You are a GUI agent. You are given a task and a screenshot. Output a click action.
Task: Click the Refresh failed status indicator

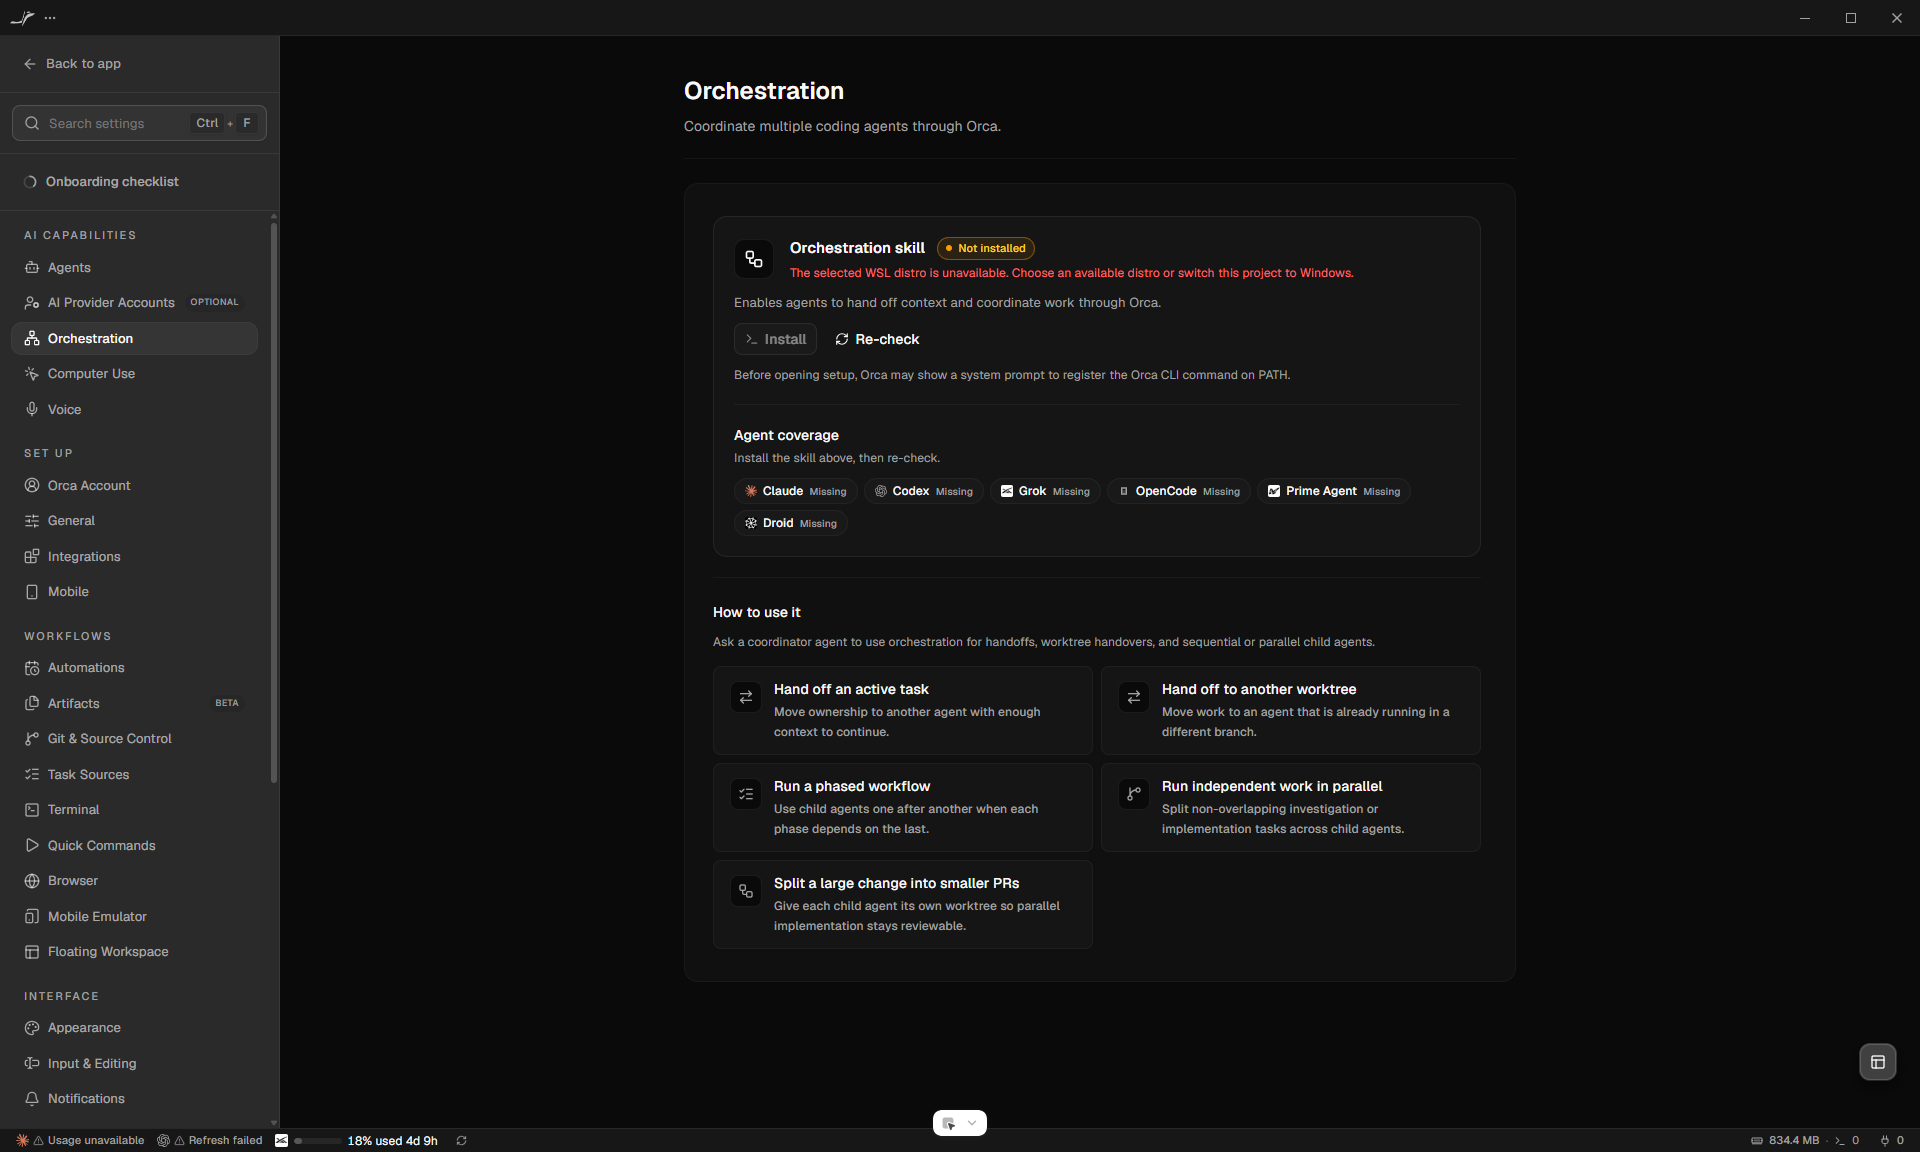[210, 1141]
